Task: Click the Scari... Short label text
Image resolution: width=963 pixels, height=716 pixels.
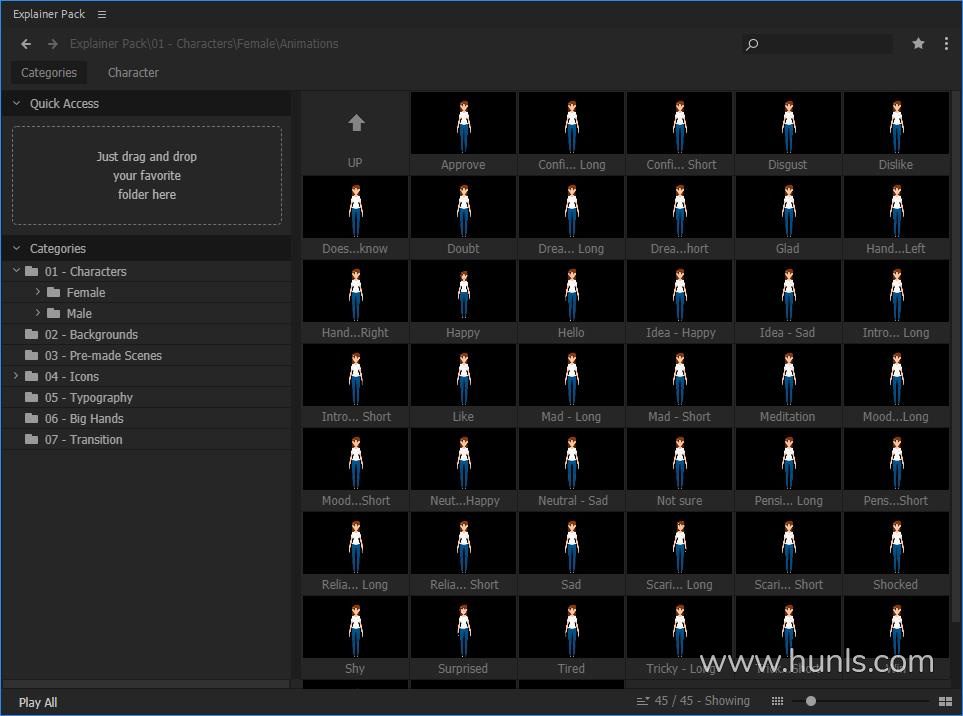Action: [x=789, y=585]
